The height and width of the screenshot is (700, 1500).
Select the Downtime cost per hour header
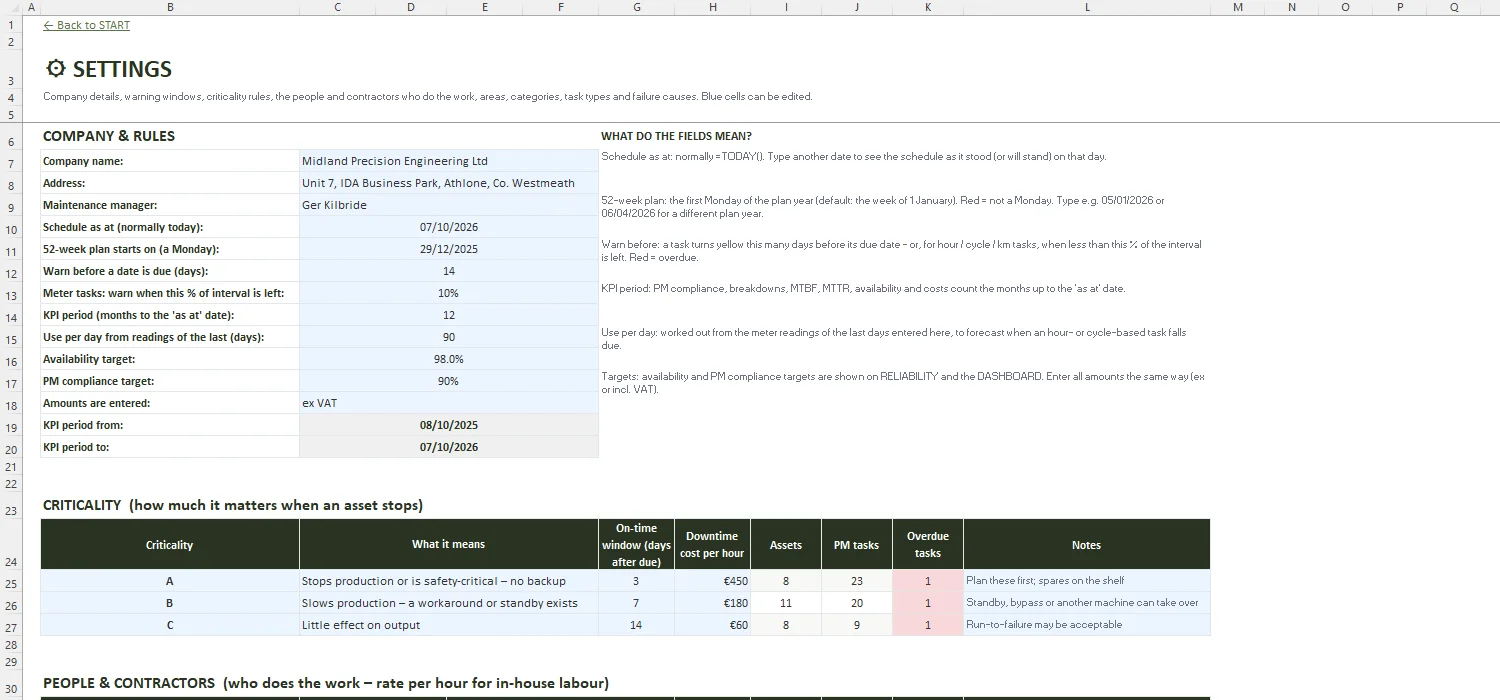click(712, 545)
